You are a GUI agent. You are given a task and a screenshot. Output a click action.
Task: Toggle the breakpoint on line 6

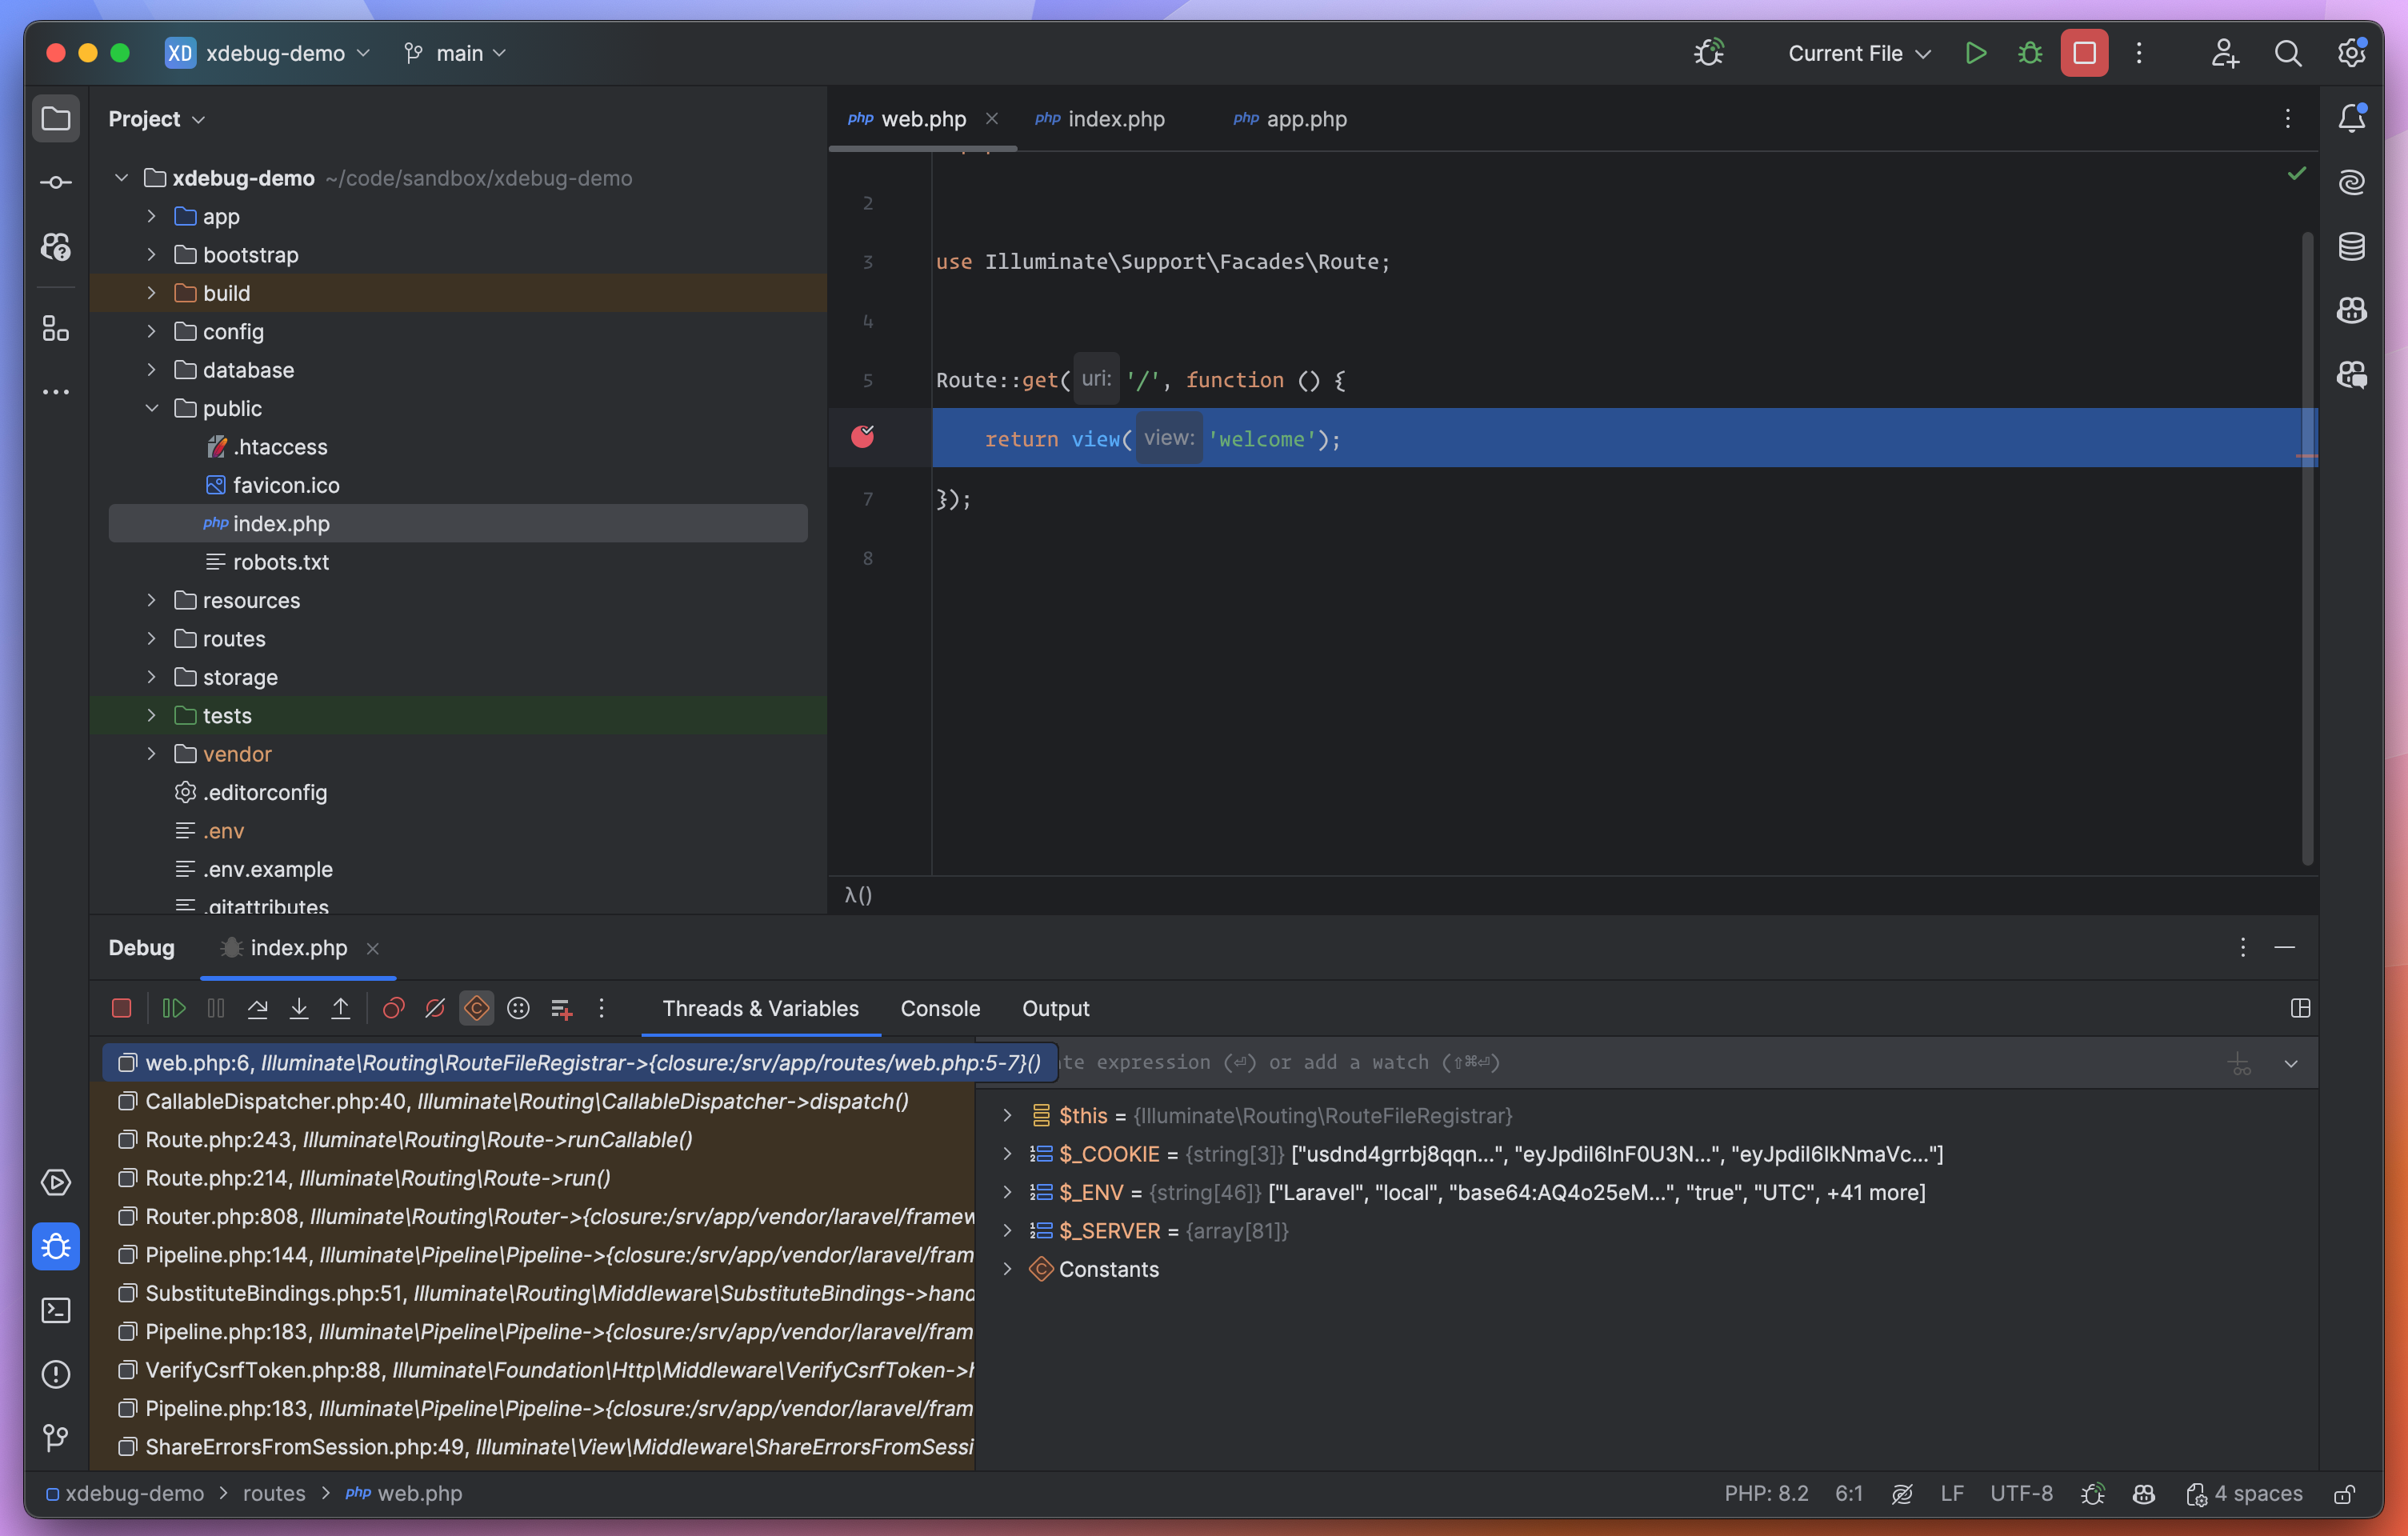[862, 437]
